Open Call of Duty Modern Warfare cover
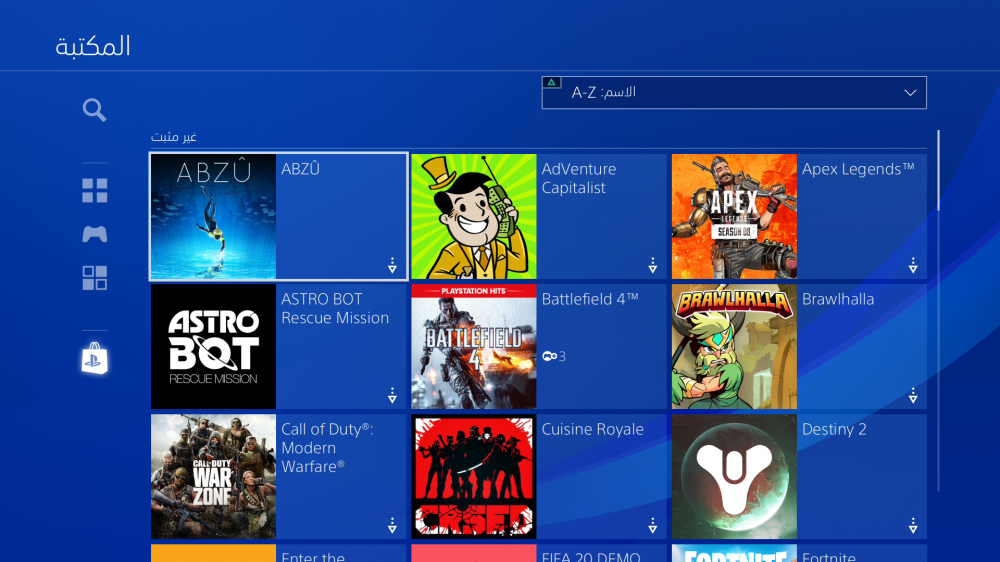The image size is (1000, 562). [x=213, y=476]
